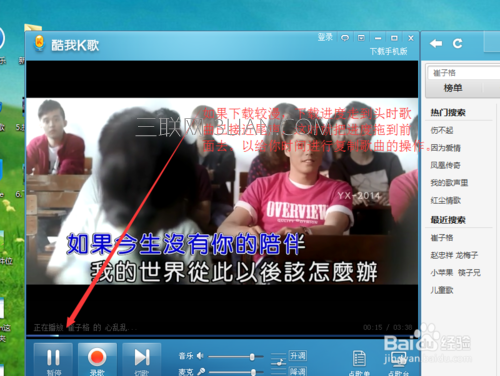Open the feedback speech-bubble icon
500x376 pixels.
(x=345, y=38)
